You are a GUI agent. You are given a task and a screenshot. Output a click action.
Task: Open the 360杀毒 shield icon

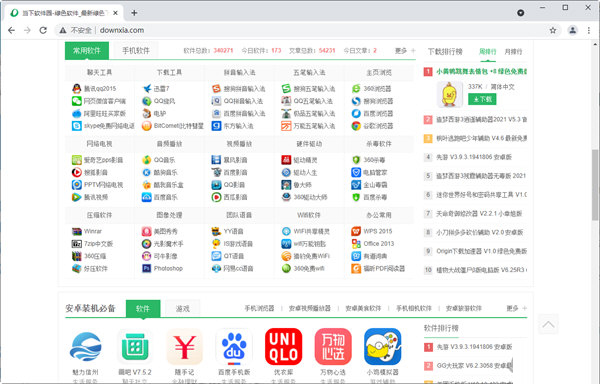356,160
